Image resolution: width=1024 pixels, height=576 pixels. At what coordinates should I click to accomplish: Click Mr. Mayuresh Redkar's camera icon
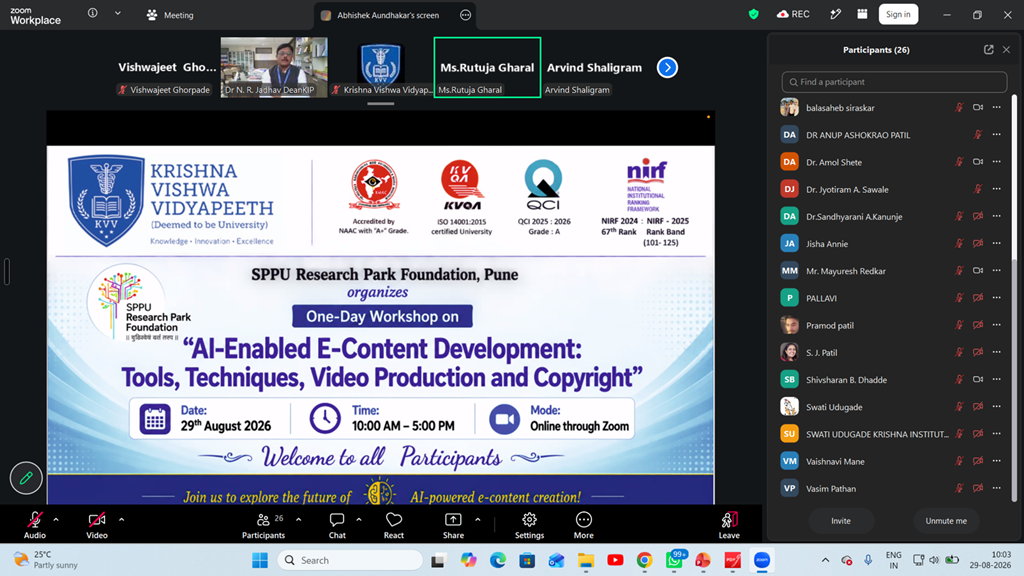[978, 270]
